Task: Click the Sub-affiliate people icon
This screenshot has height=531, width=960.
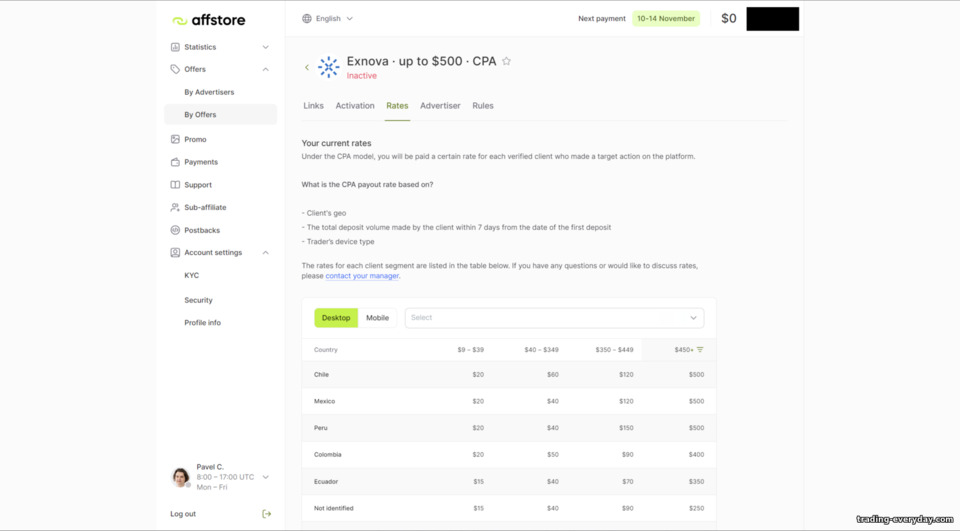Action: click(x=175, y=208)
